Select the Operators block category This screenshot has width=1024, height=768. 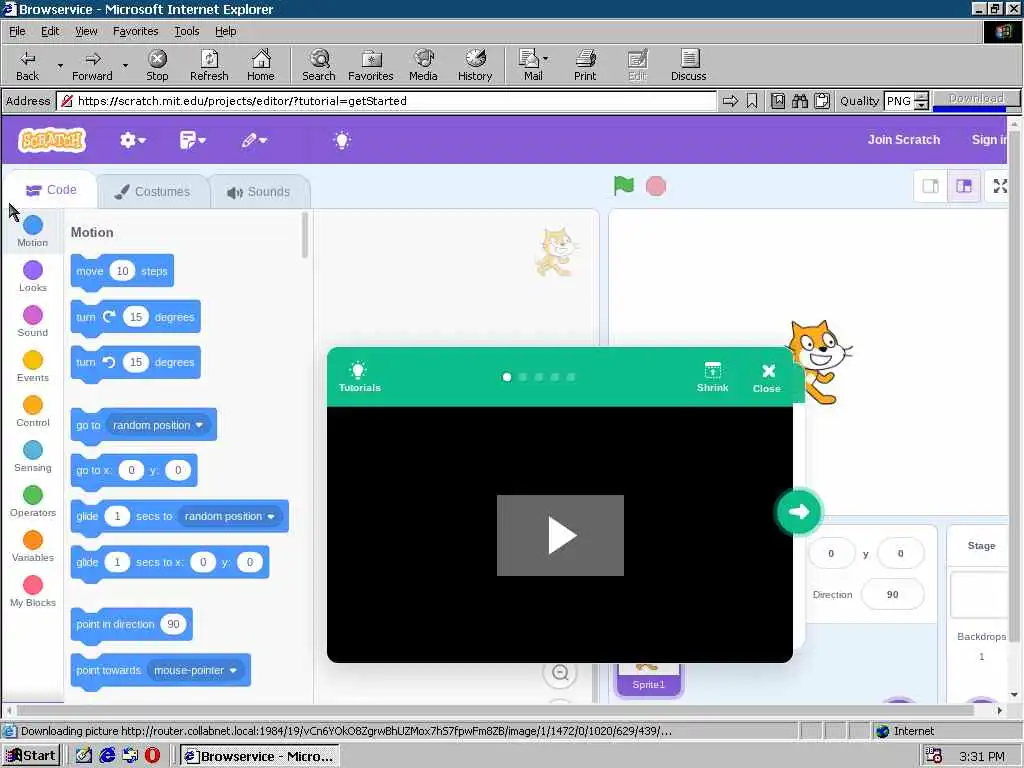33,502
